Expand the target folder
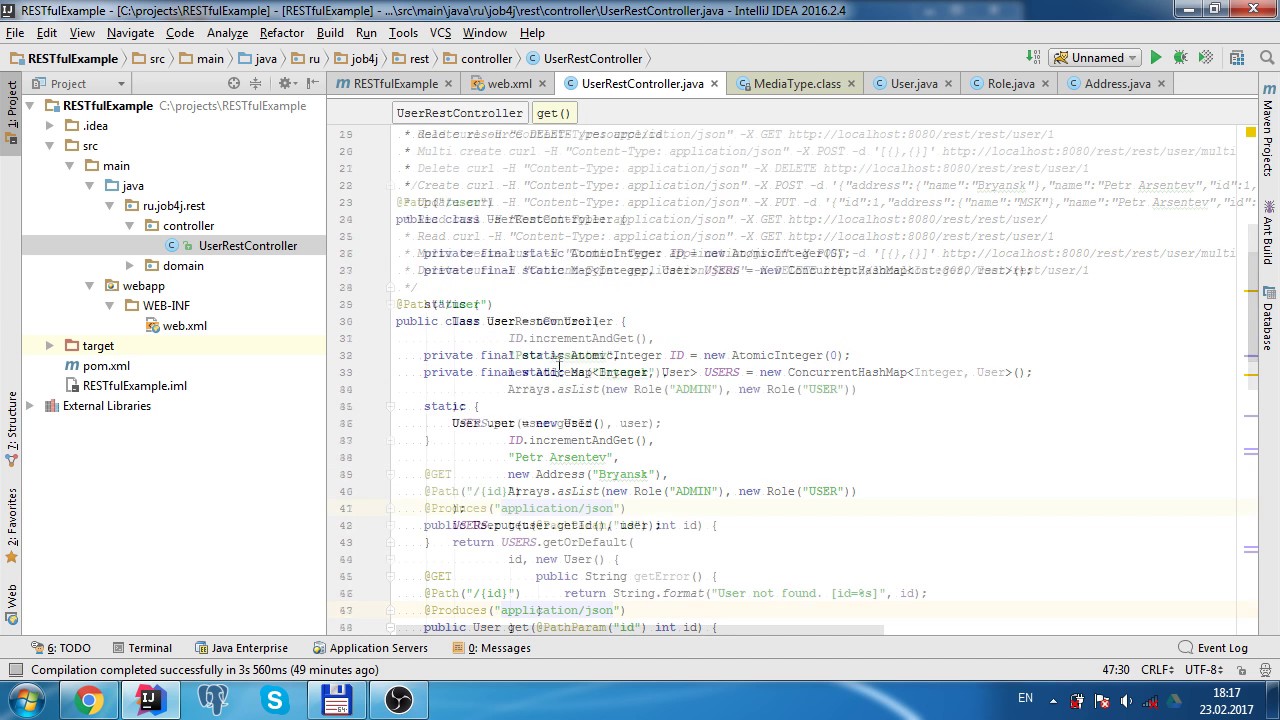 pyautogui.click(x=50, y=346)
